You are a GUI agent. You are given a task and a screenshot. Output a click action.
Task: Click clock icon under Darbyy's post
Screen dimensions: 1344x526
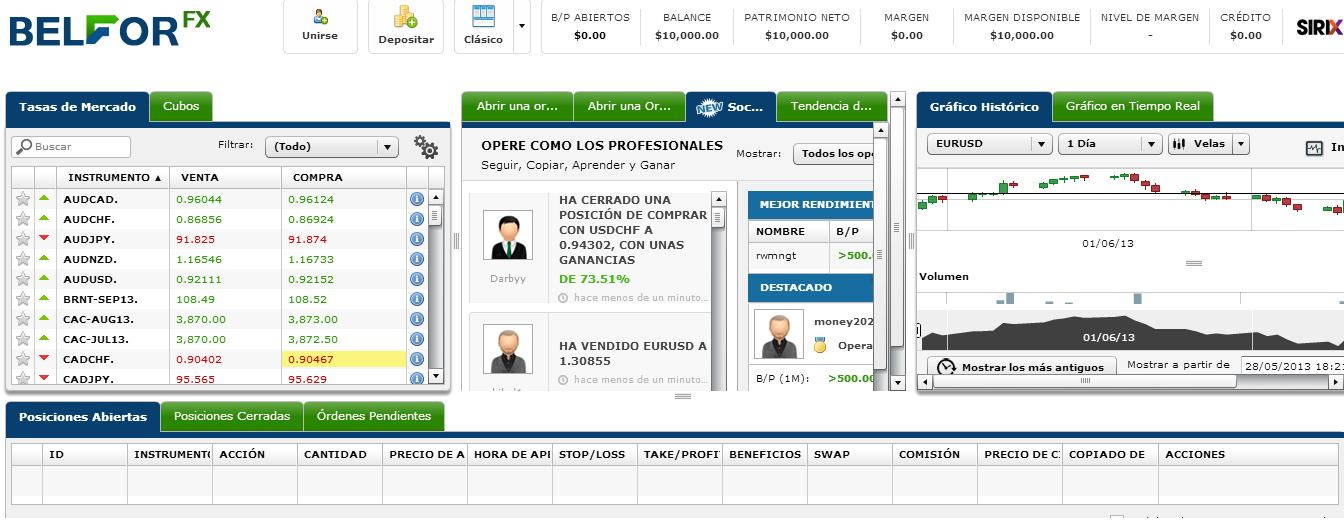563,298
